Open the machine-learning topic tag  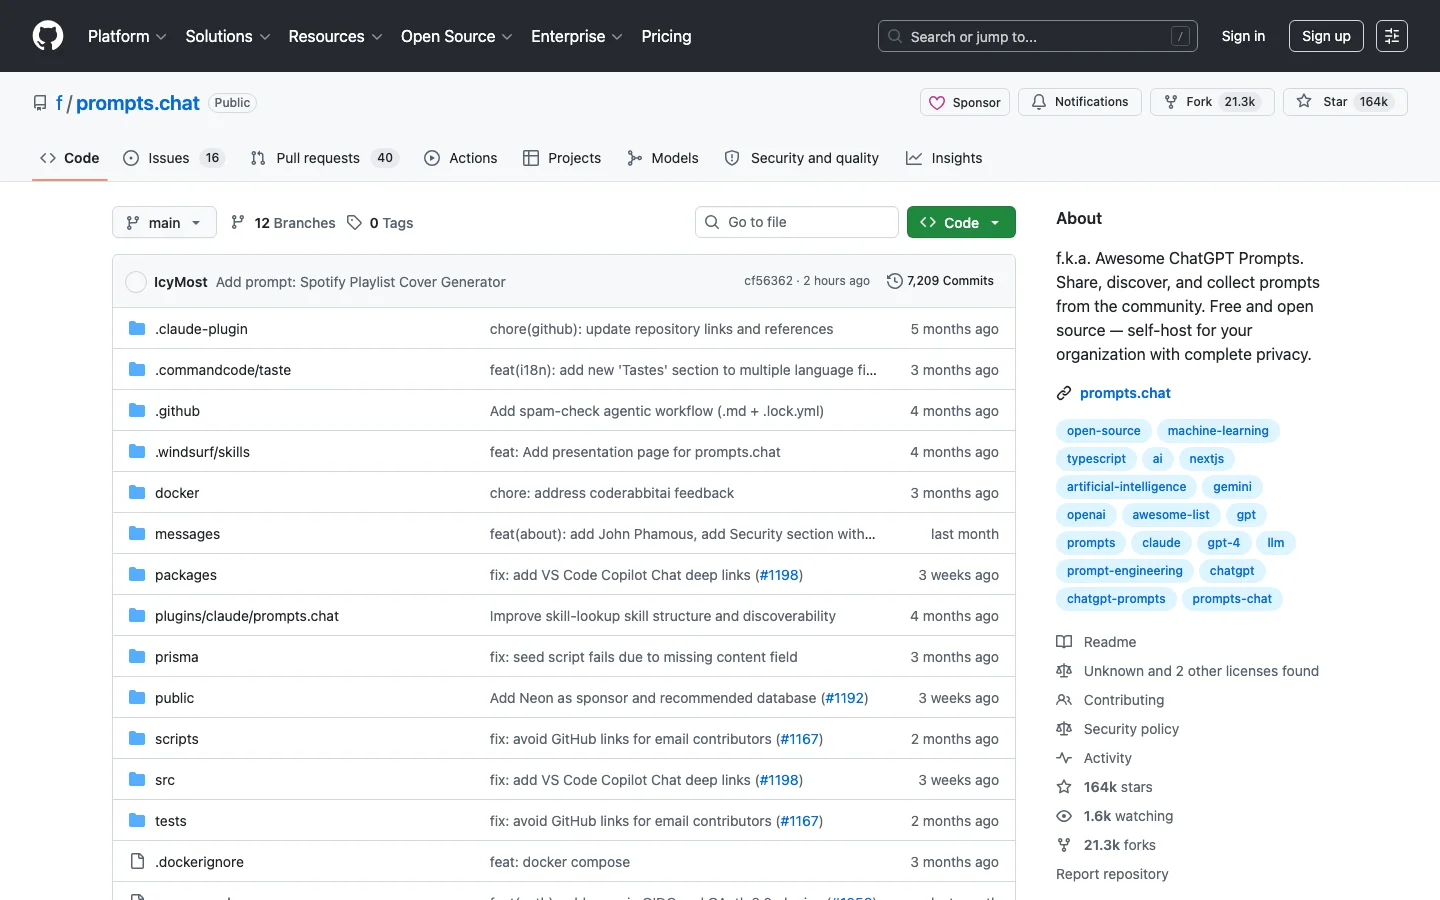[x=1218, y=431]
